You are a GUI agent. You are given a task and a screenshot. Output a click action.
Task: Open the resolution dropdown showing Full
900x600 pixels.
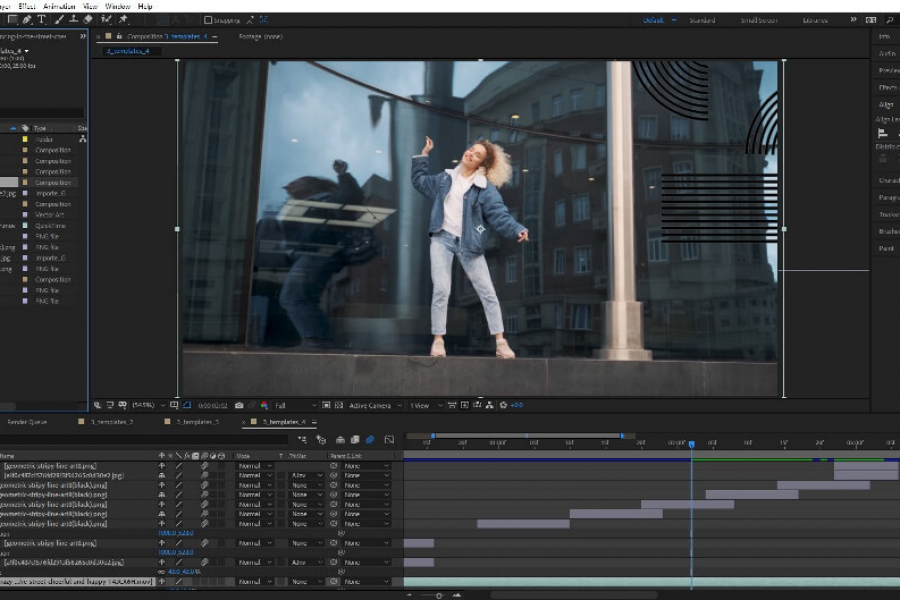coord(295,405)
